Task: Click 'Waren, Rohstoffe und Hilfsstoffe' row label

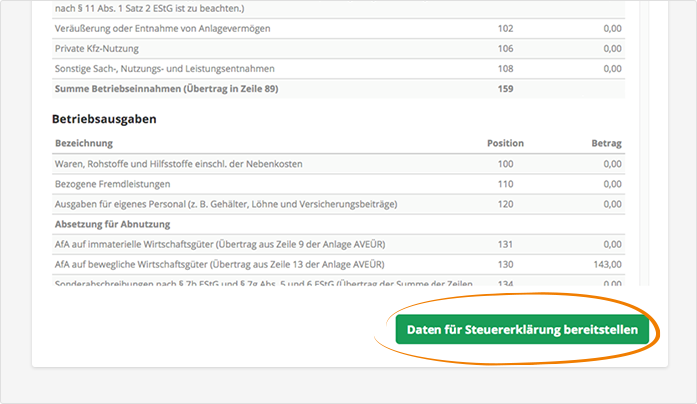Action: (178, 164)
